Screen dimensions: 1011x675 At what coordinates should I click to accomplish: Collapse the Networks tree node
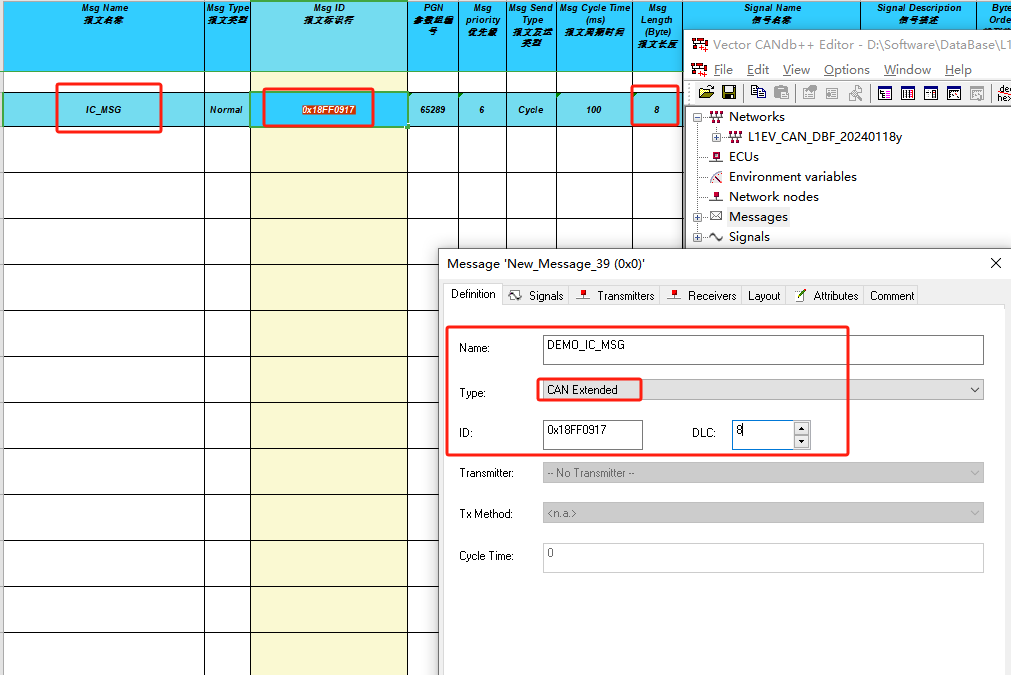coord(697,117)
